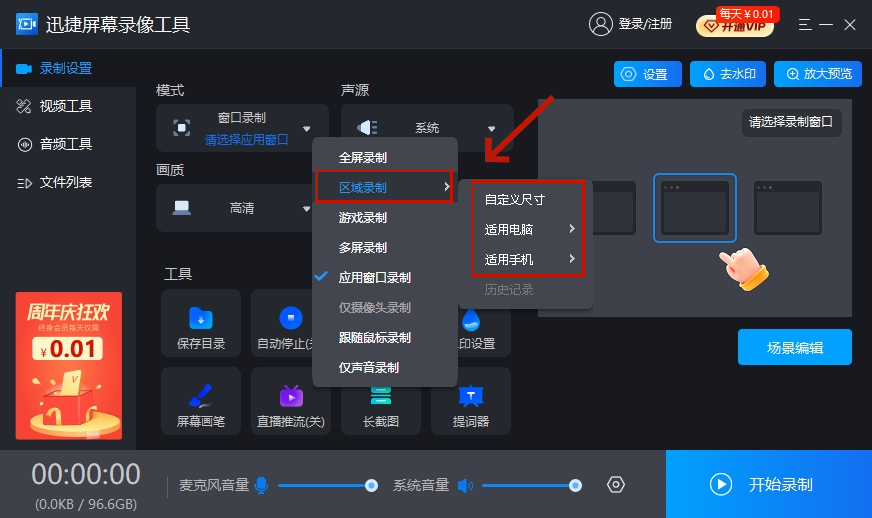Viewport: 872px width, 518px height.
Task: Click the 场景编辑 button
Action: coord(795,347)
